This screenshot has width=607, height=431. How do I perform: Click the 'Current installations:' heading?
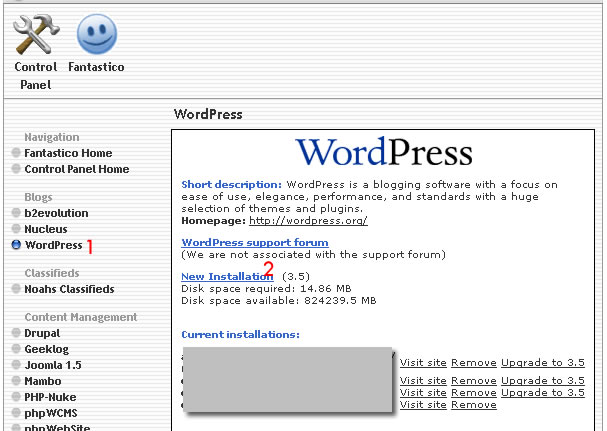(x=240, y=335)
